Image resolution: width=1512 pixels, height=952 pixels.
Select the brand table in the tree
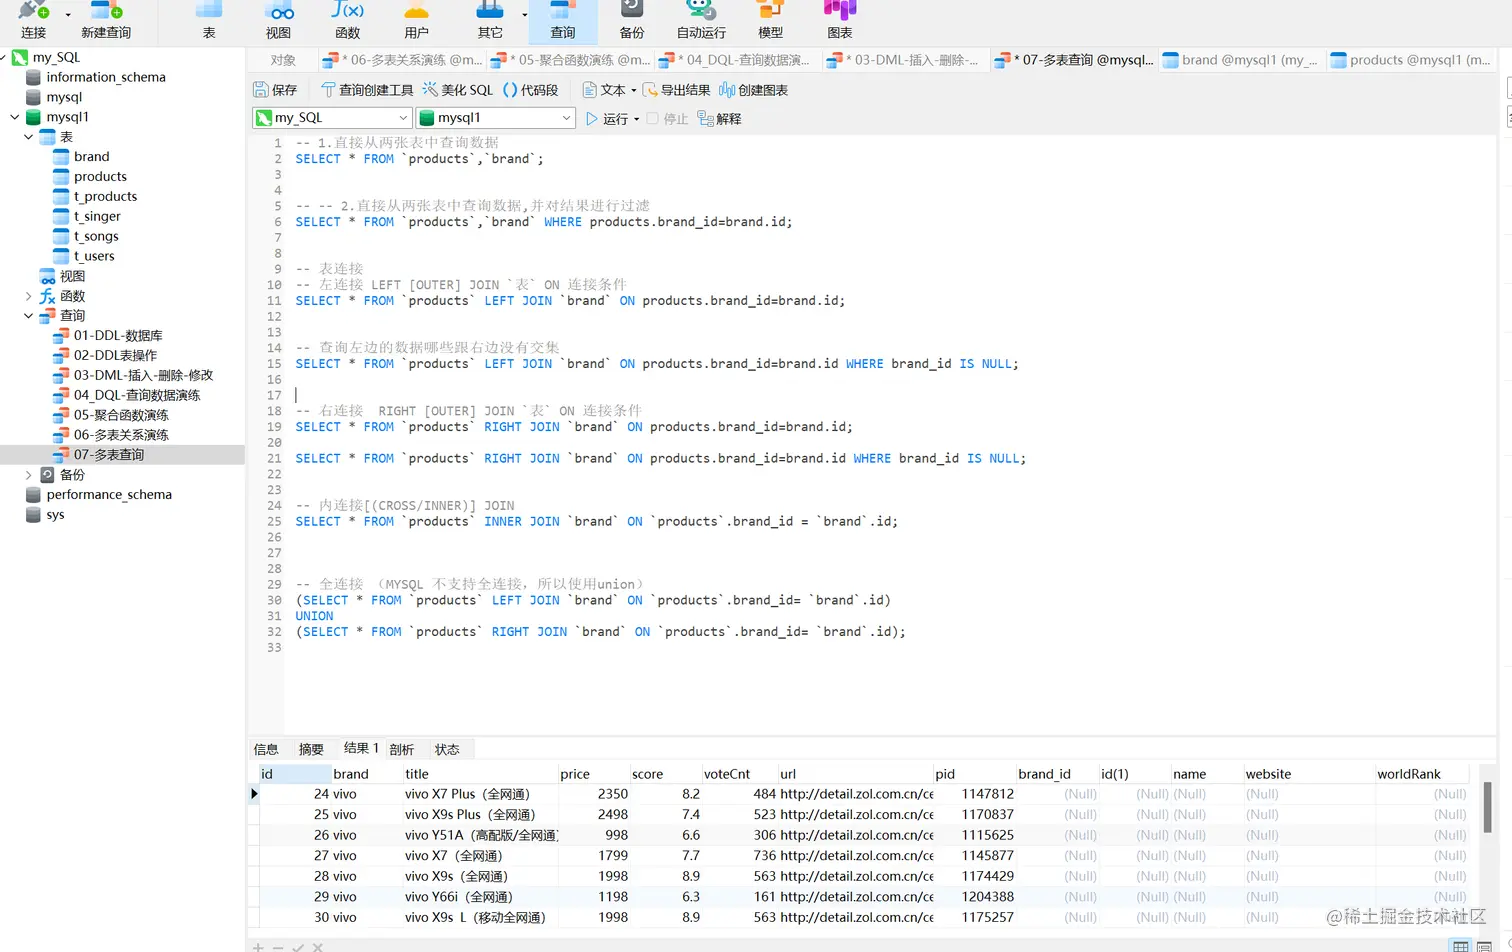91,157
